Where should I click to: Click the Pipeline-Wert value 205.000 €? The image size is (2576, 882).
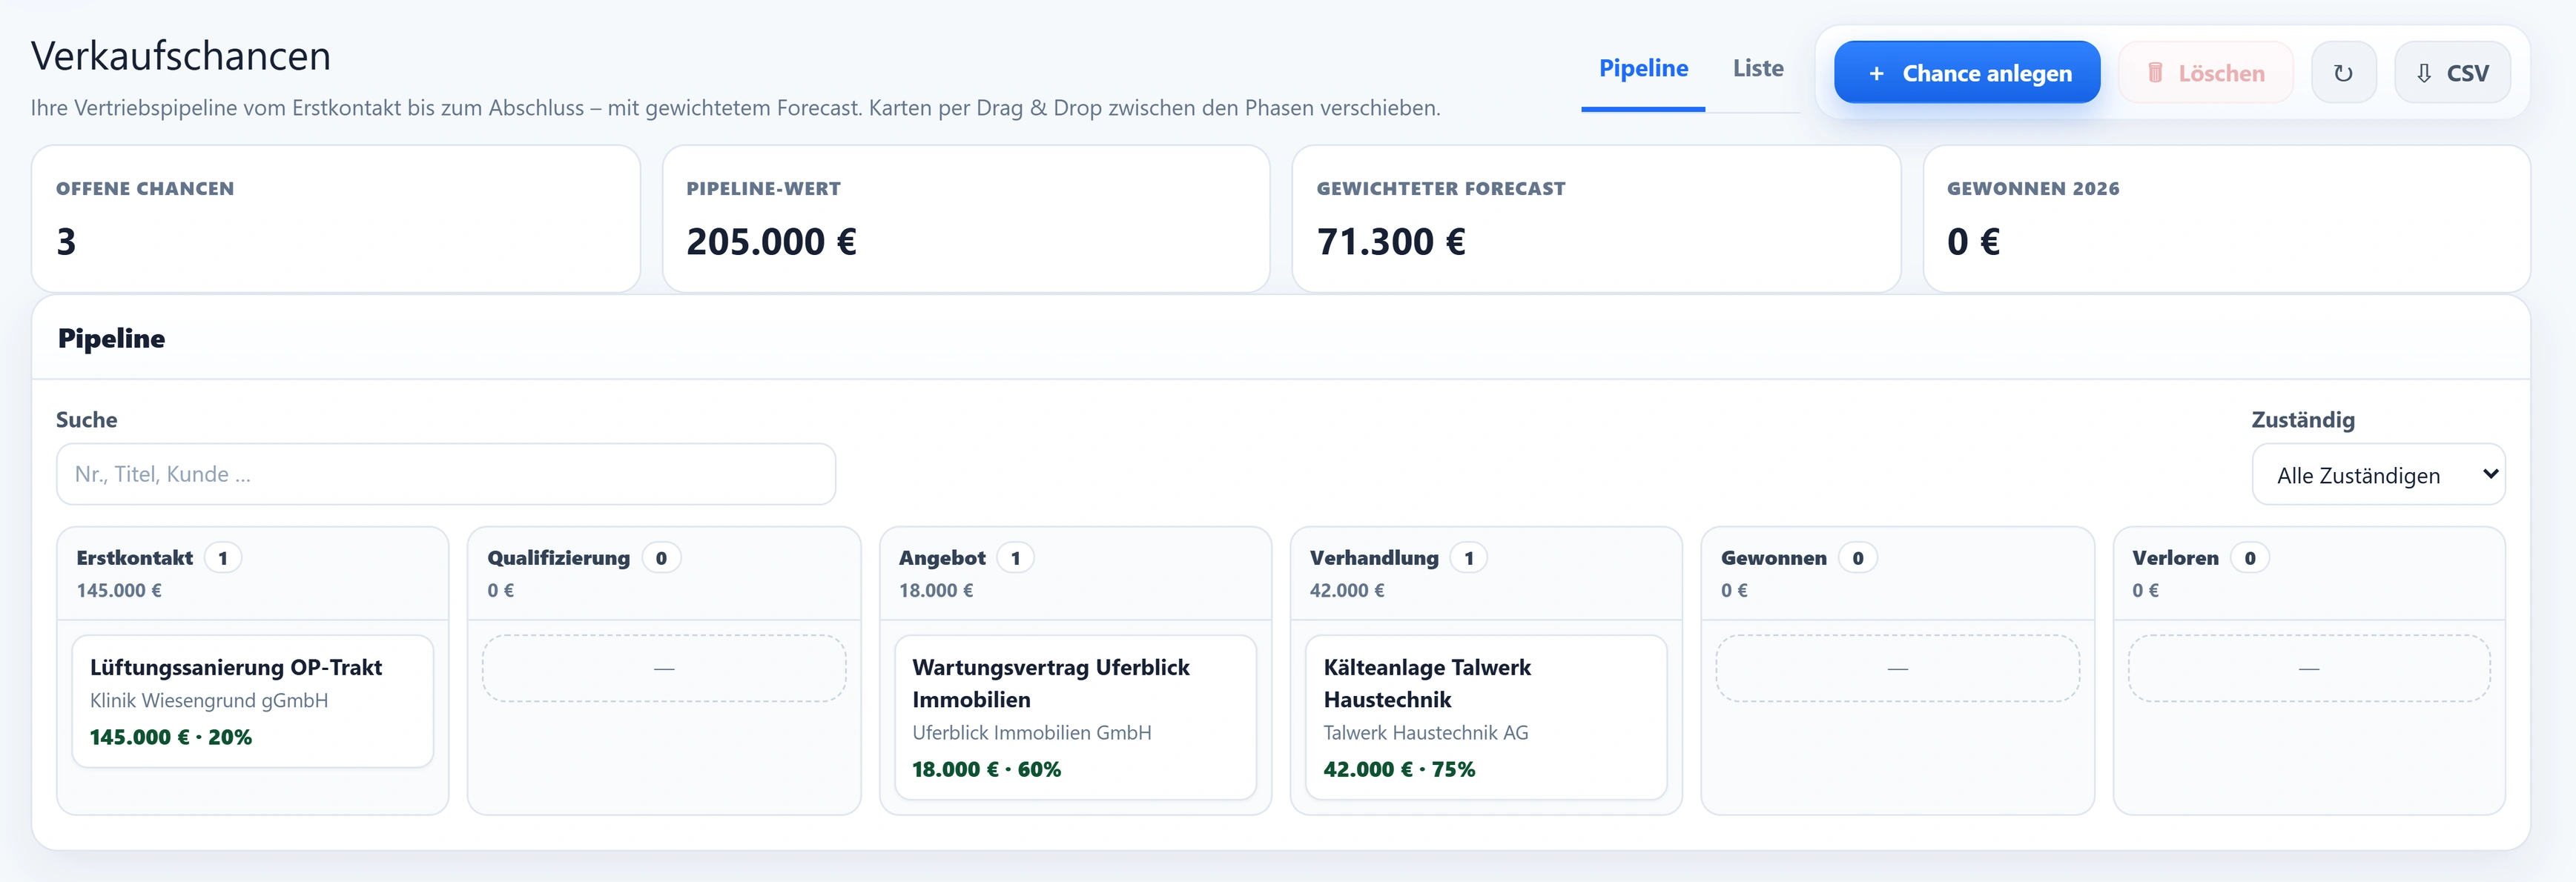click(771, 242)
